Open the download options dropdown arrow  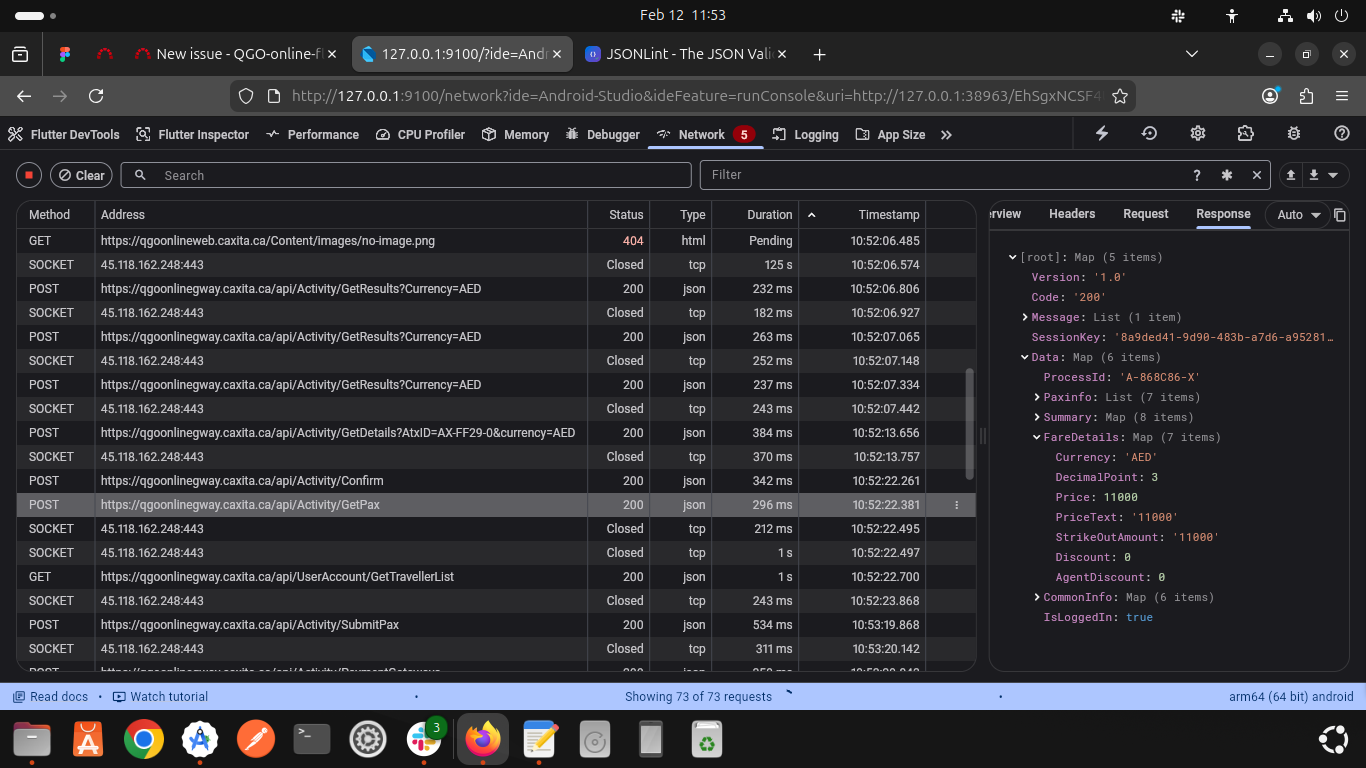coord(1332,175)
